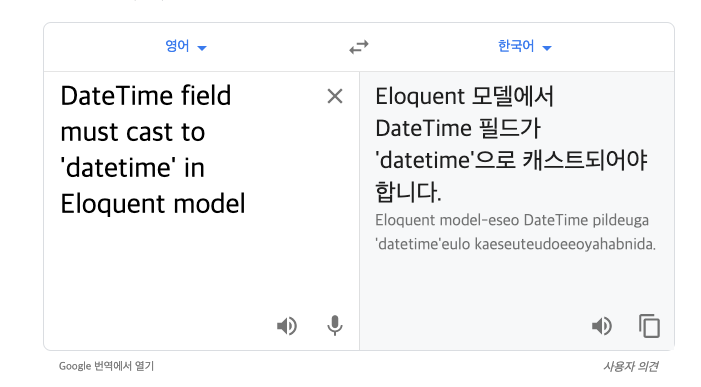The height and width of the screenshot is (387, 701).
Task: Click the arrow next to 한국어
Action: [x=547, y=48]
